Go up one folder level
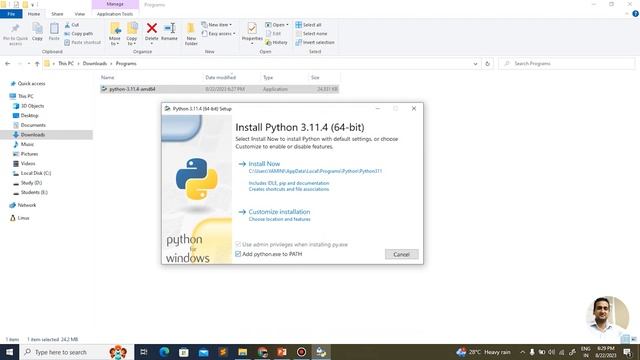The width and height of the screenshot is (640, 360). pyautogui.click(x=37, y=64)
